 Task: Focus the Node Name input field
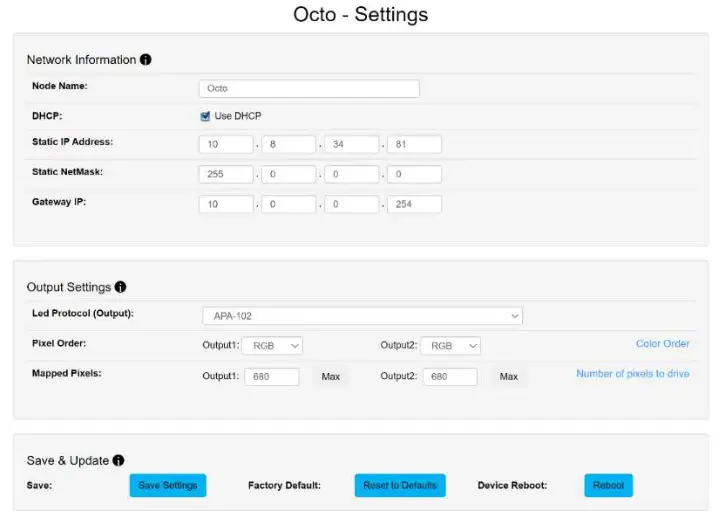click(x=309, y=89)
